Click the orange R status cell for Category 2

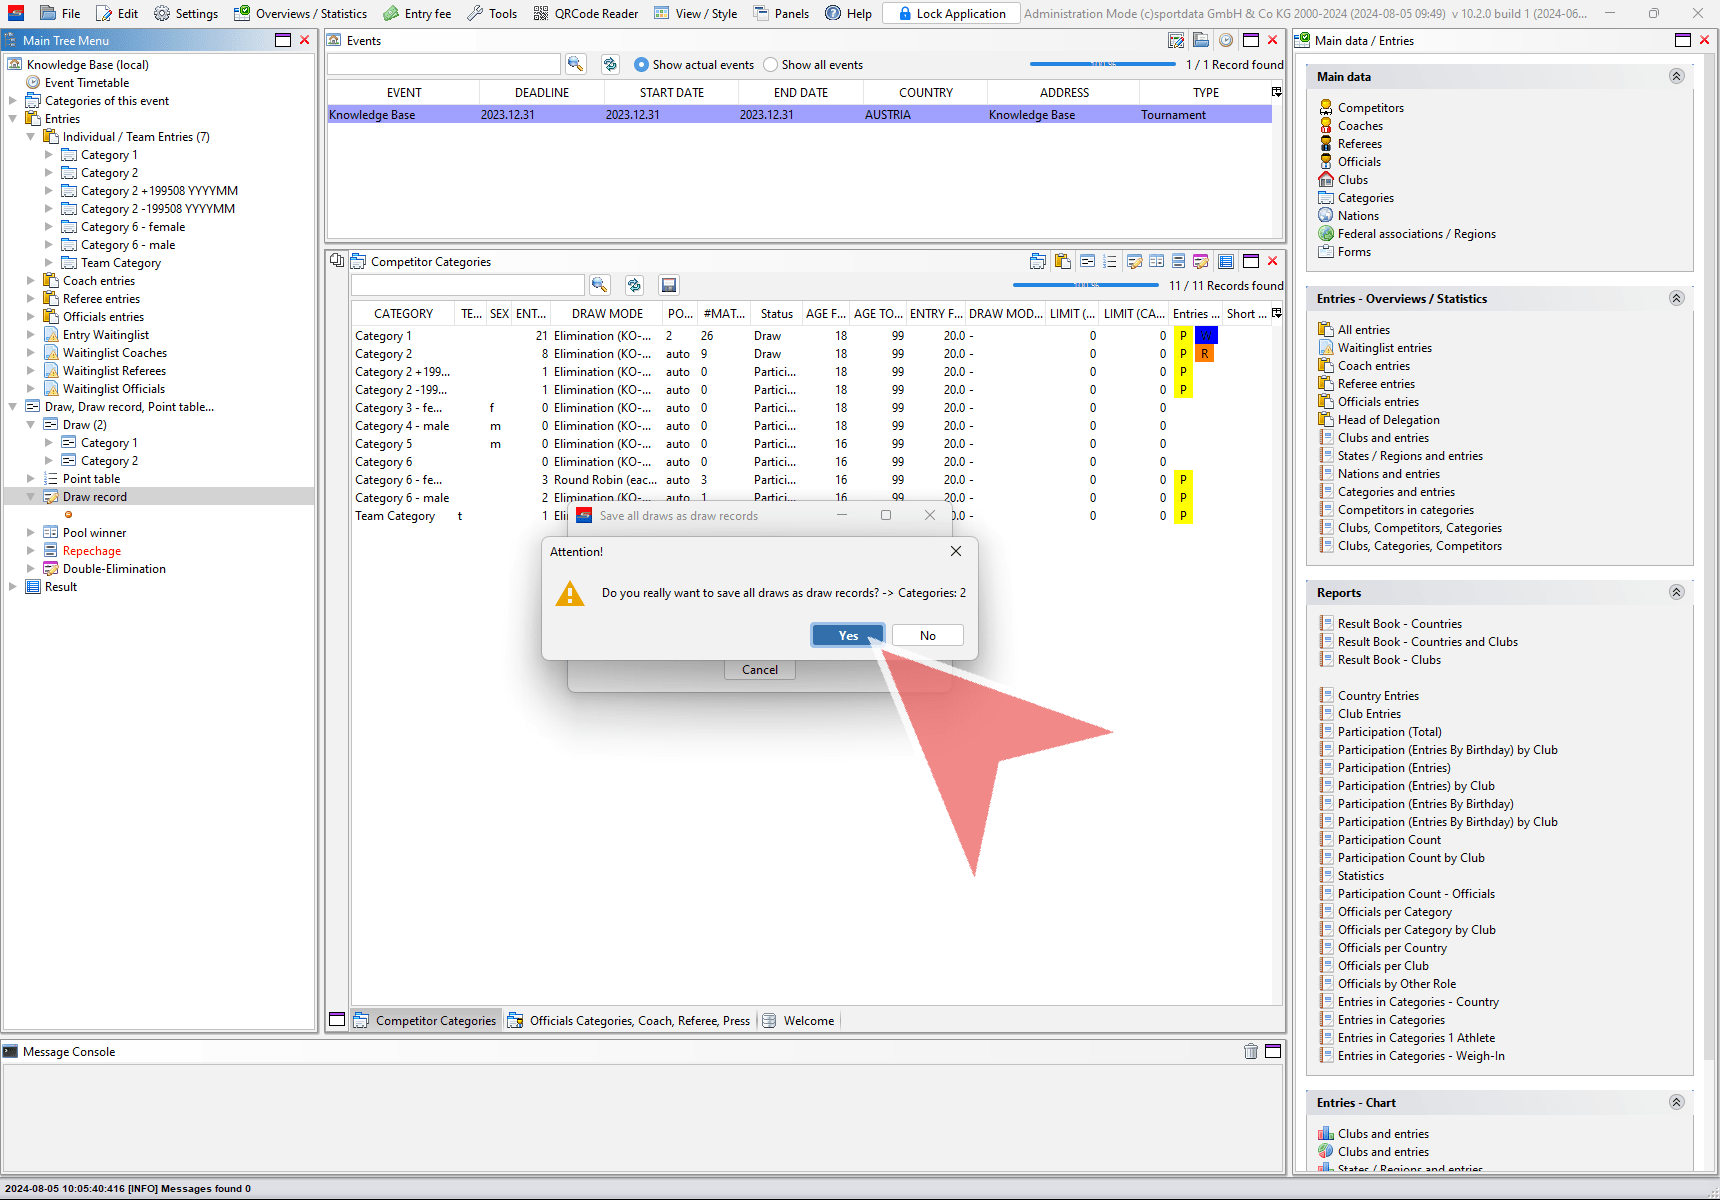point(1205,354)
